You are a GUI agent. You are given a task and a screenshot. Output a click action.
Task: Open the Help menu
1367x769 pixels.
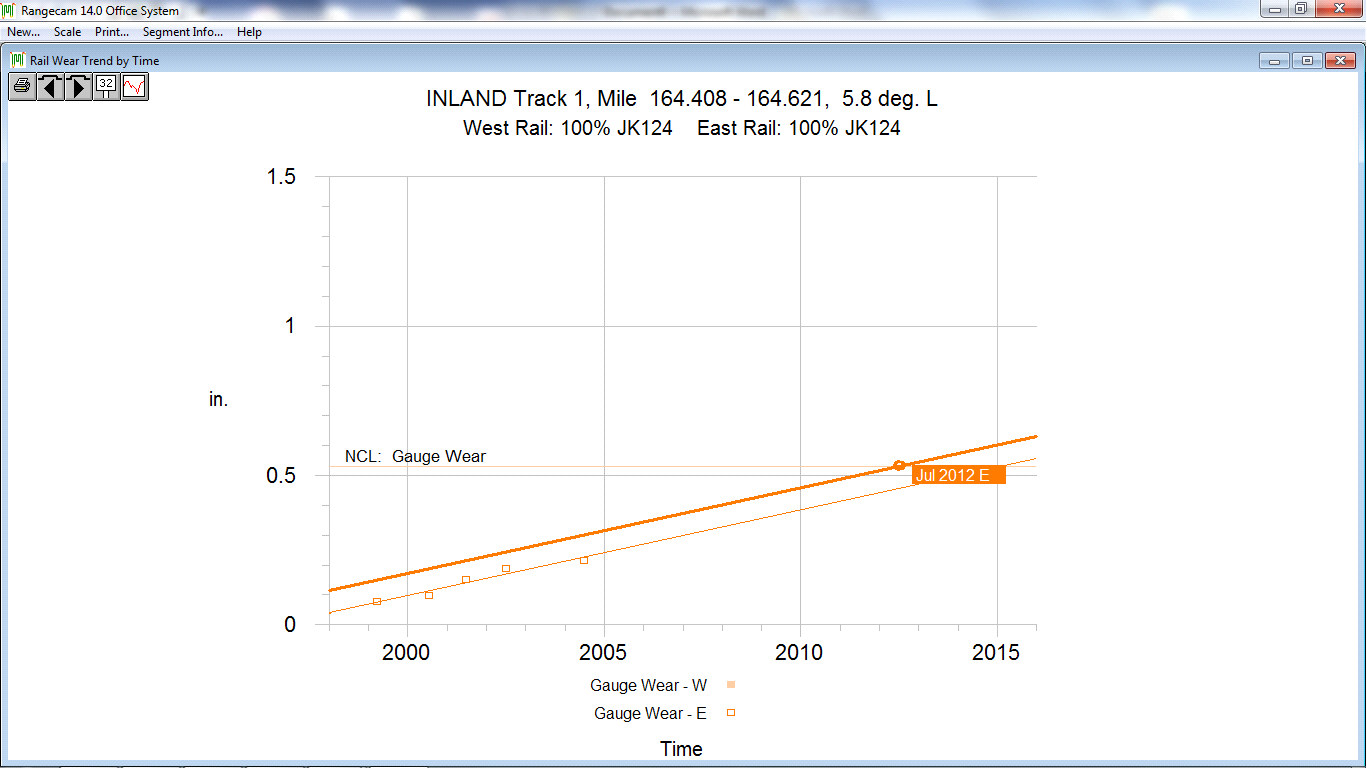249,32
